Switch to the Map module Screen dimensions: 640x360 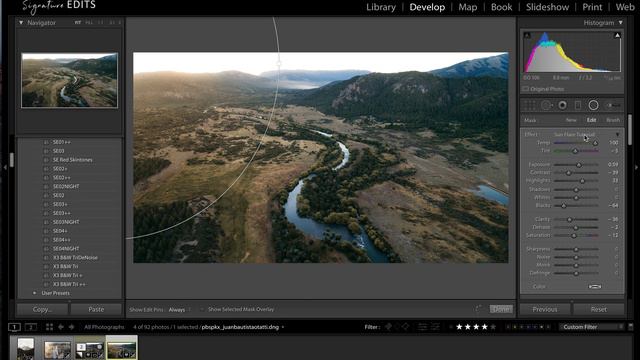468,7
